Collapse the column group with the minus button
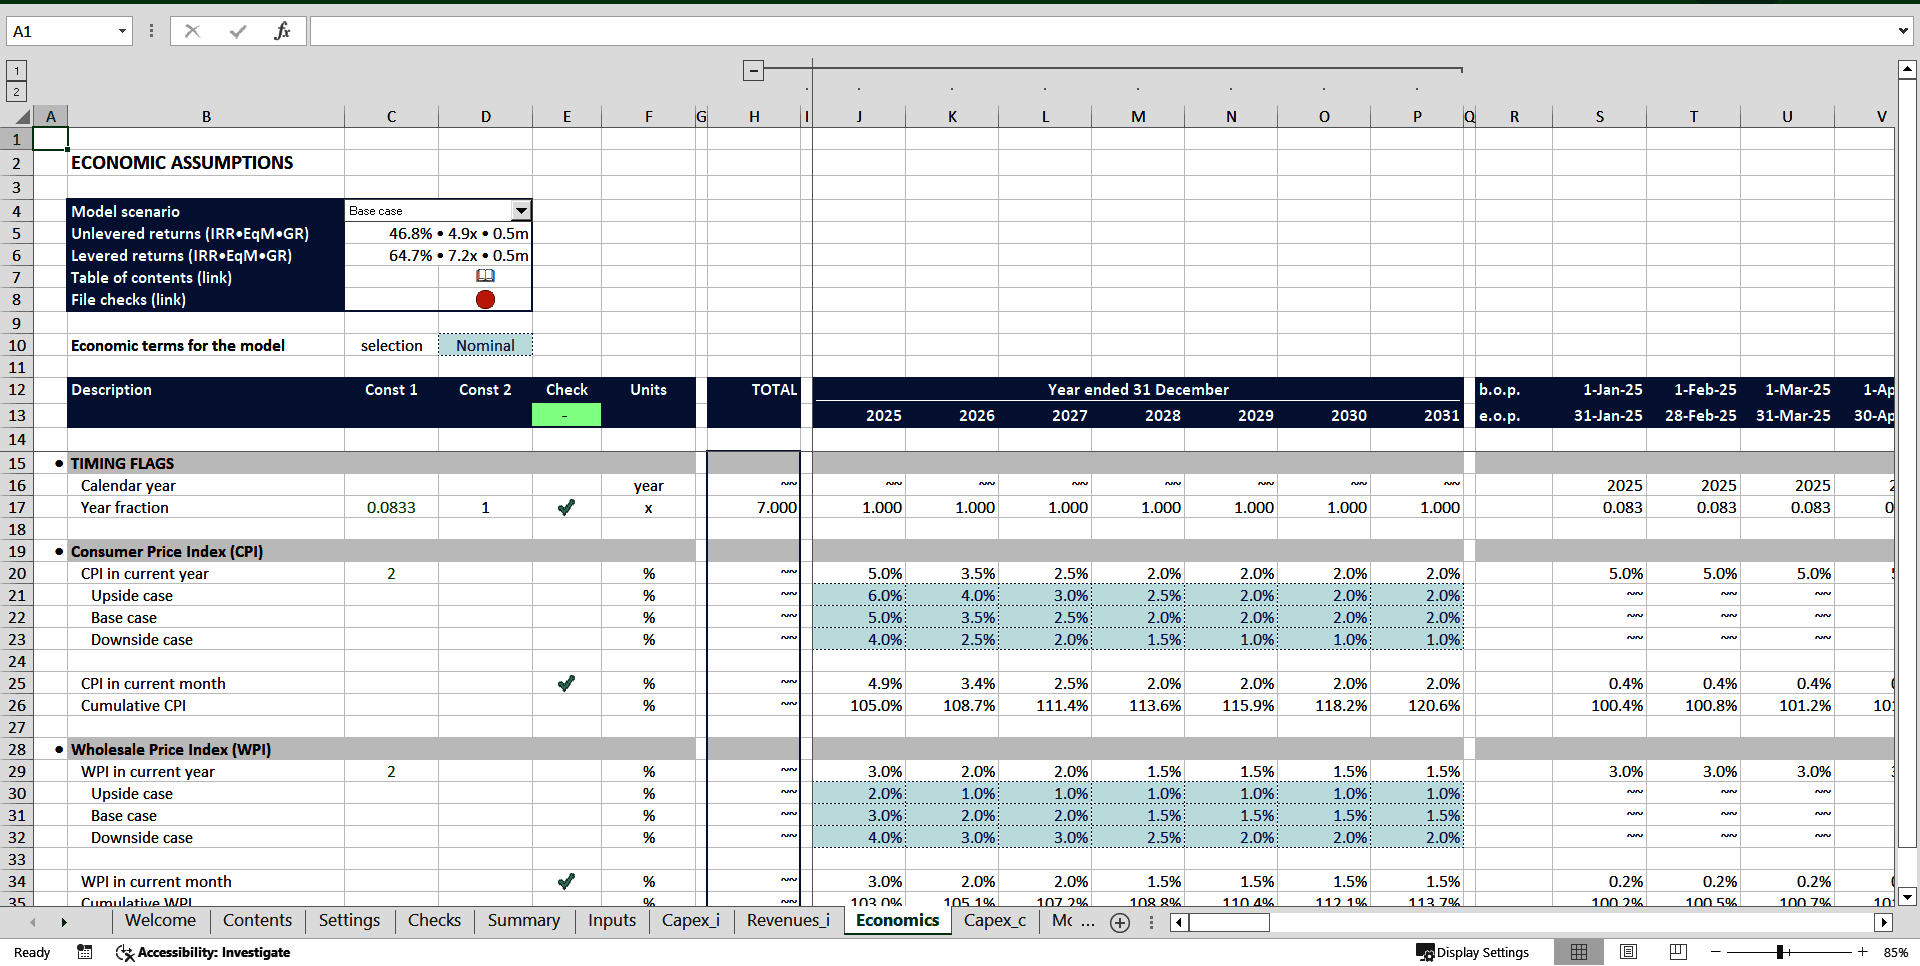Viewport: 1920px width, 966px height. point(753,70)
